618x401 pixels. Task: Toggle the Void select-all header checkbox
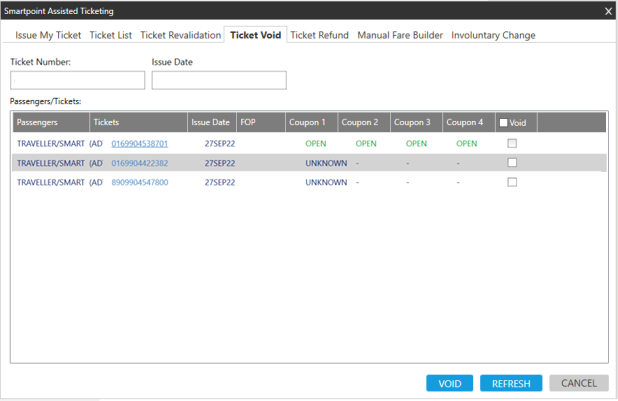[x=504, y=123]
